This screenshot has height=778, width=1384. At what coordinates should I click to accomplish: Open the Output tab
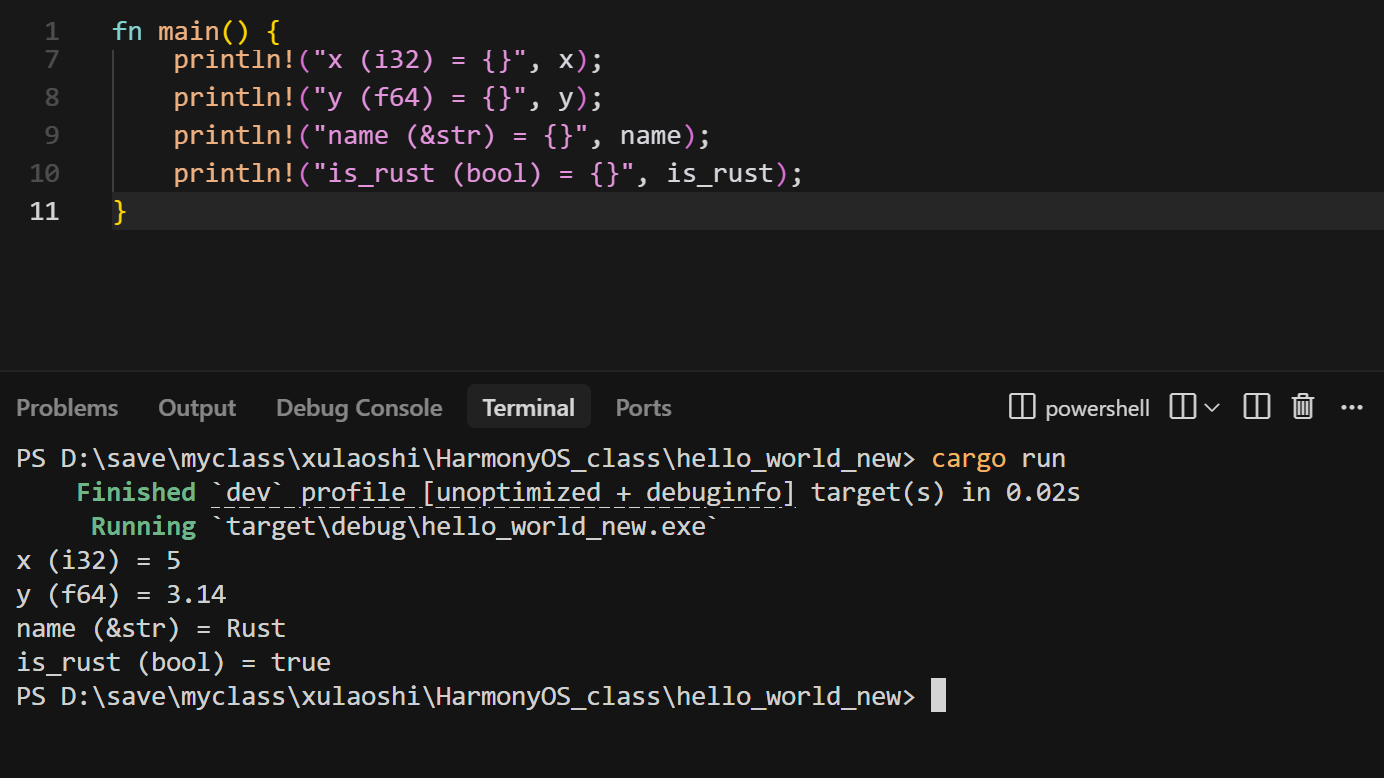tap(197, 408)
